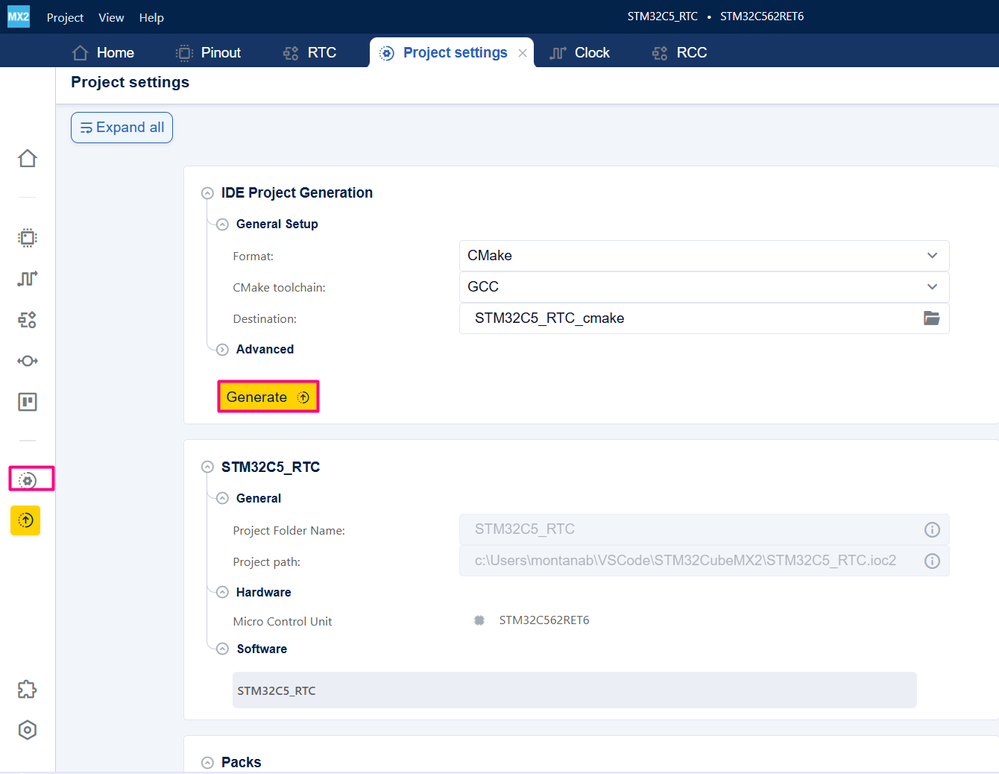Switch to the Home tab
Viewport: 999px width, 774px height.
coord(103,53)
